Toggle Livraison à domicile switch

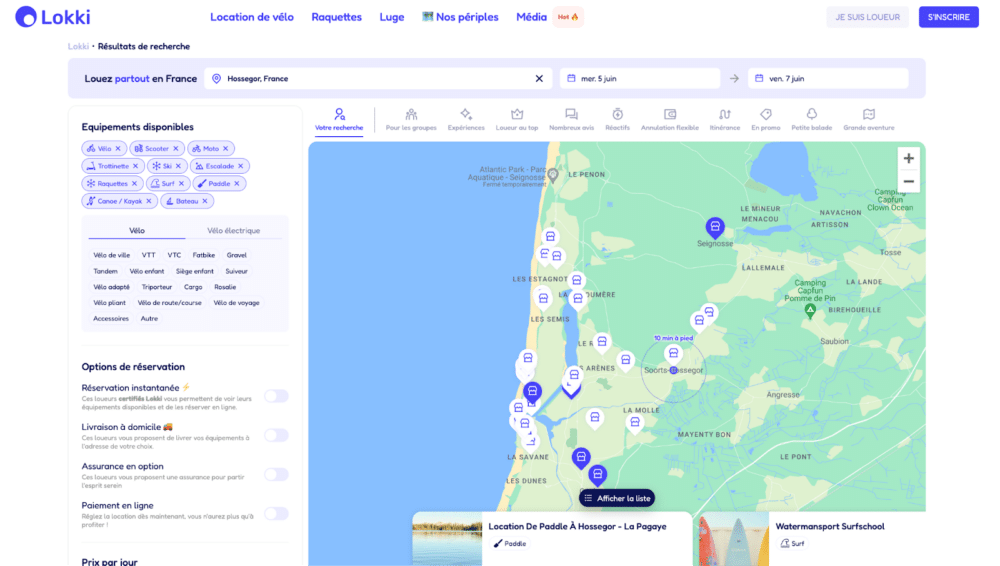click(277, 435)
